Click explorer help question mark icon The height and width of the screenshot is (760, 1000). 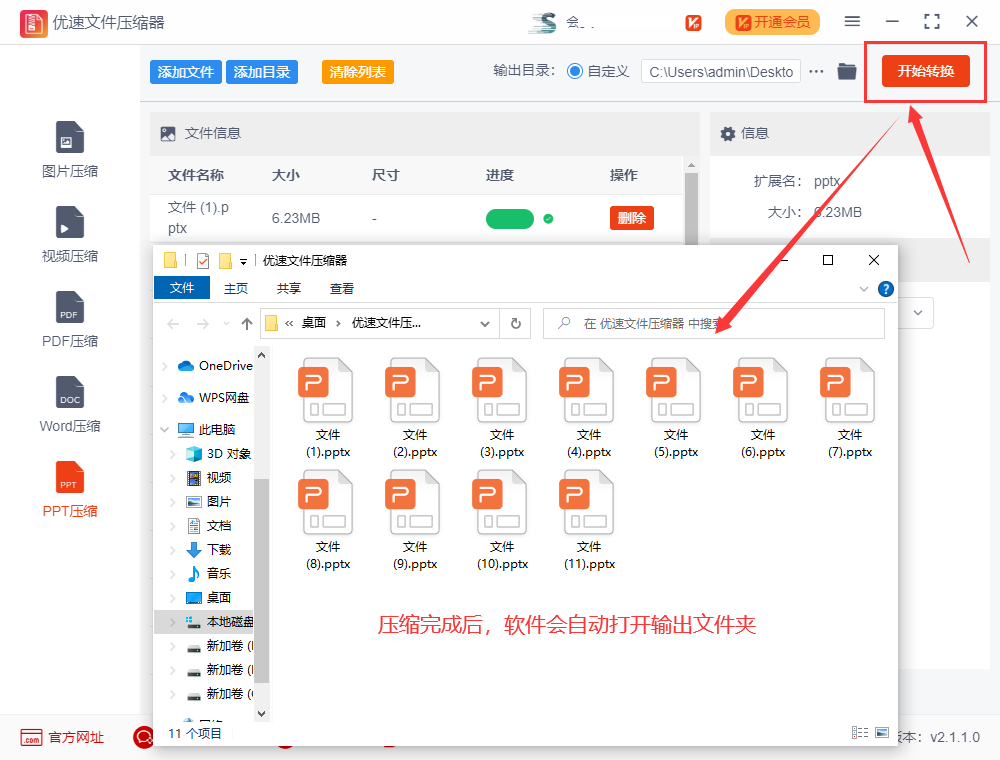click(x=885, y=289)
